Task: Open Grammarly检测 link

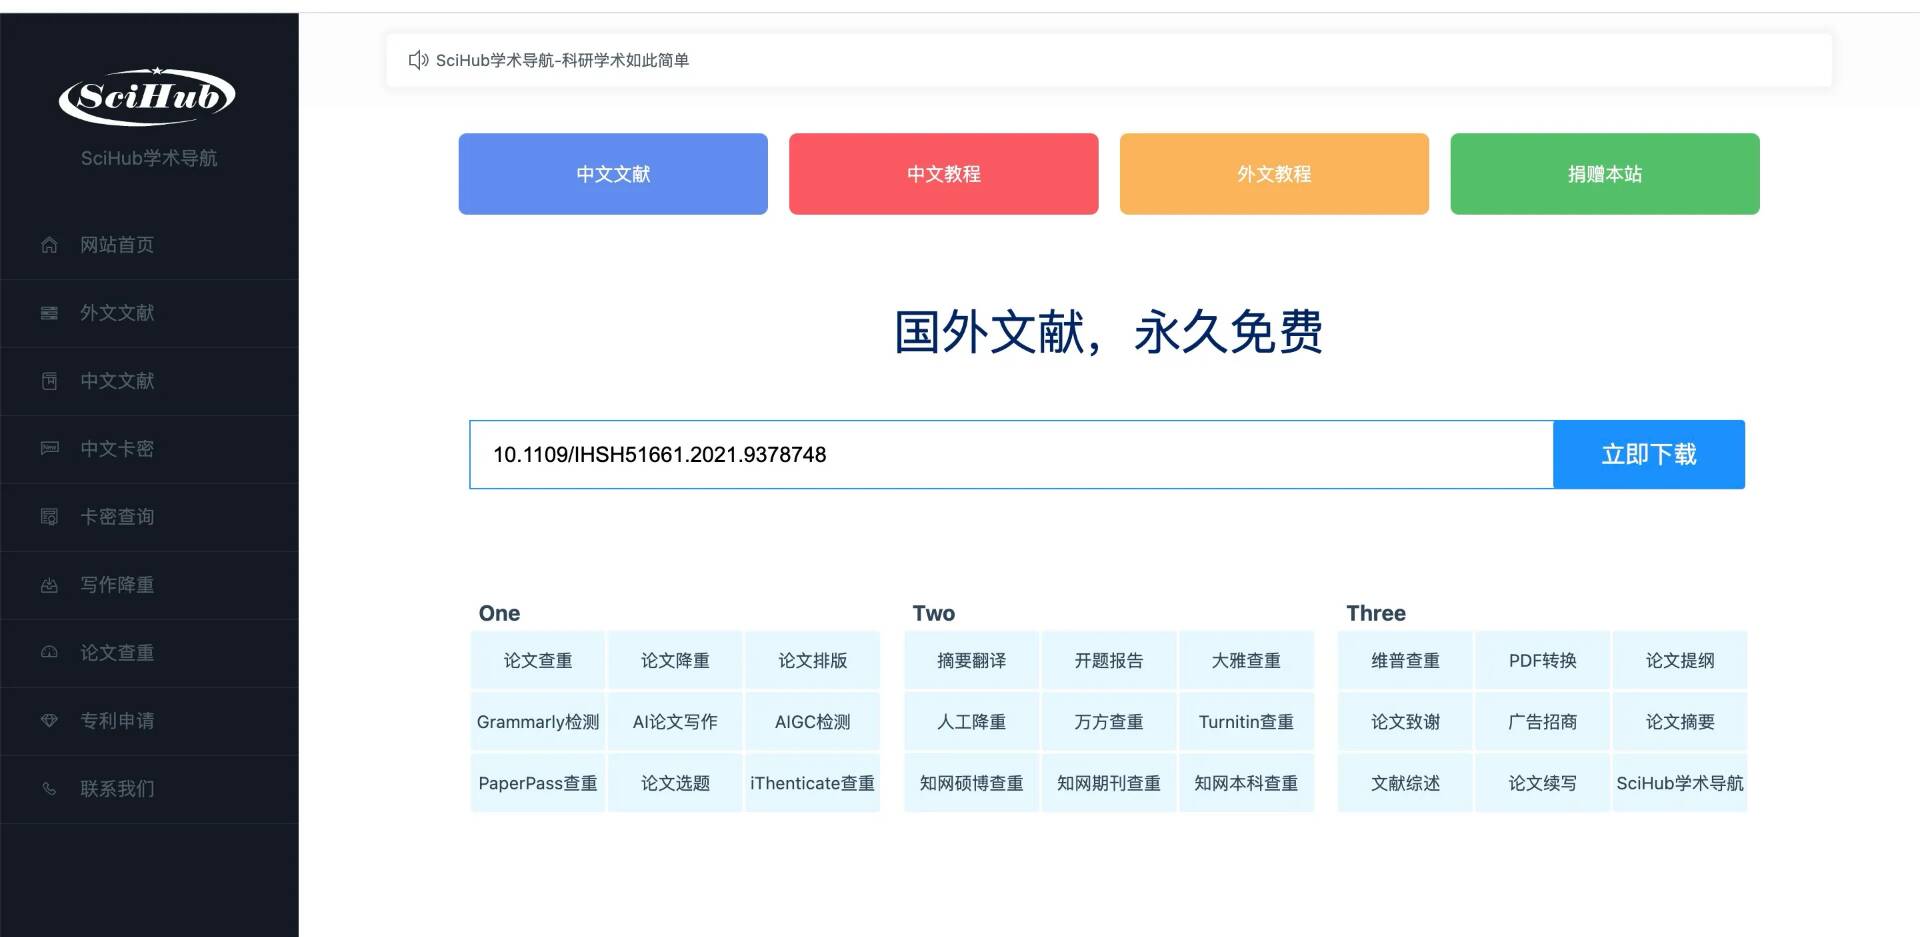Action: pyautogui.click(x=538, y=722)
